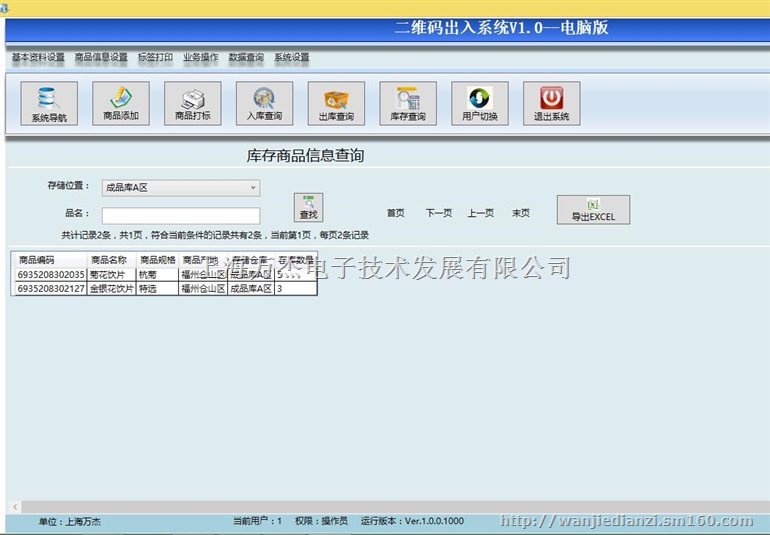Select 福州仓山区 in the 金银花饮片 row
The height and width of the screenshot is (535, 770).
(203, 289)
